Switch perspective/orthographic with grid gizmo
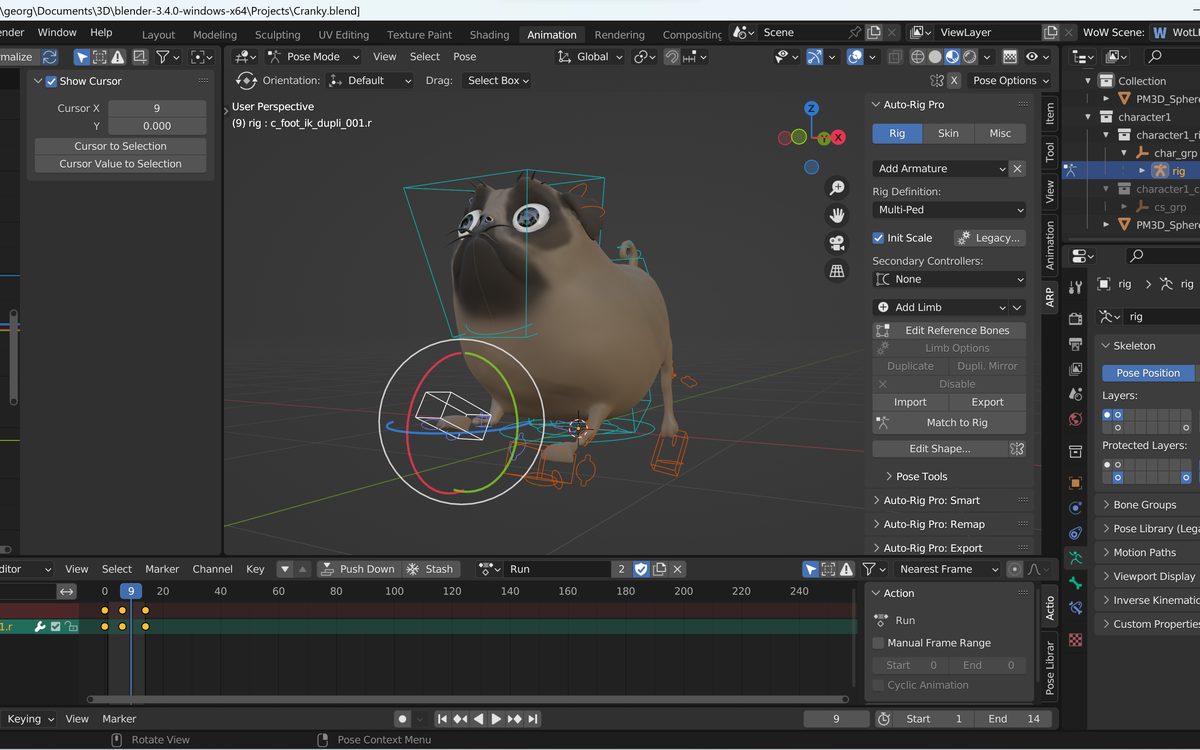Screen dimensions: 1200x750 pyautogui.click(x=837, y=271)
